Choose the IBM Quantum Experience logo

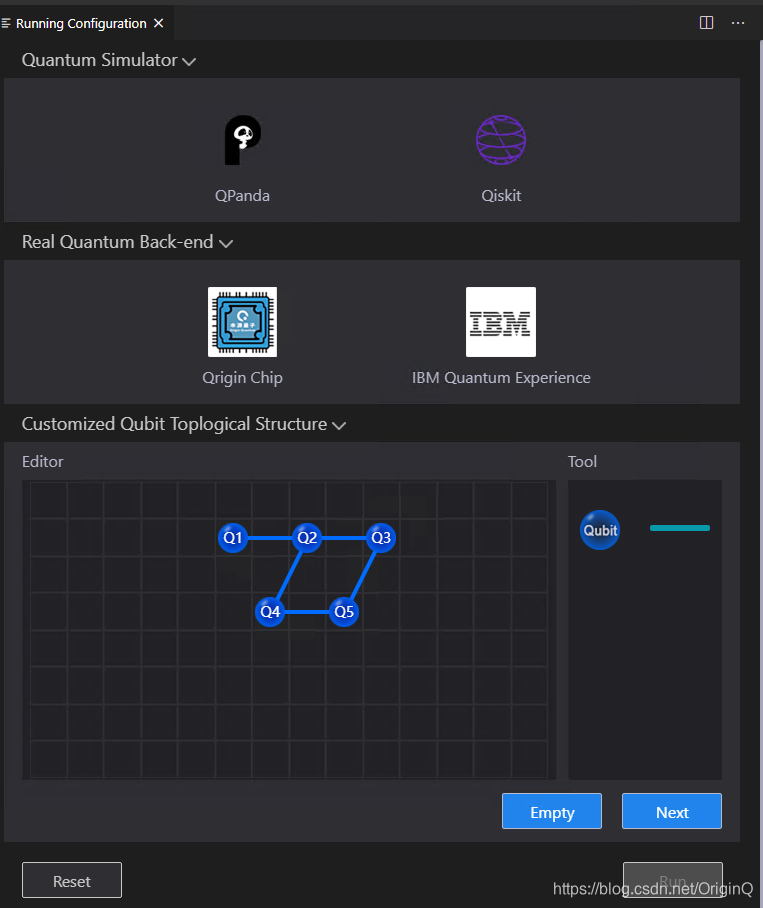(501, 322)
